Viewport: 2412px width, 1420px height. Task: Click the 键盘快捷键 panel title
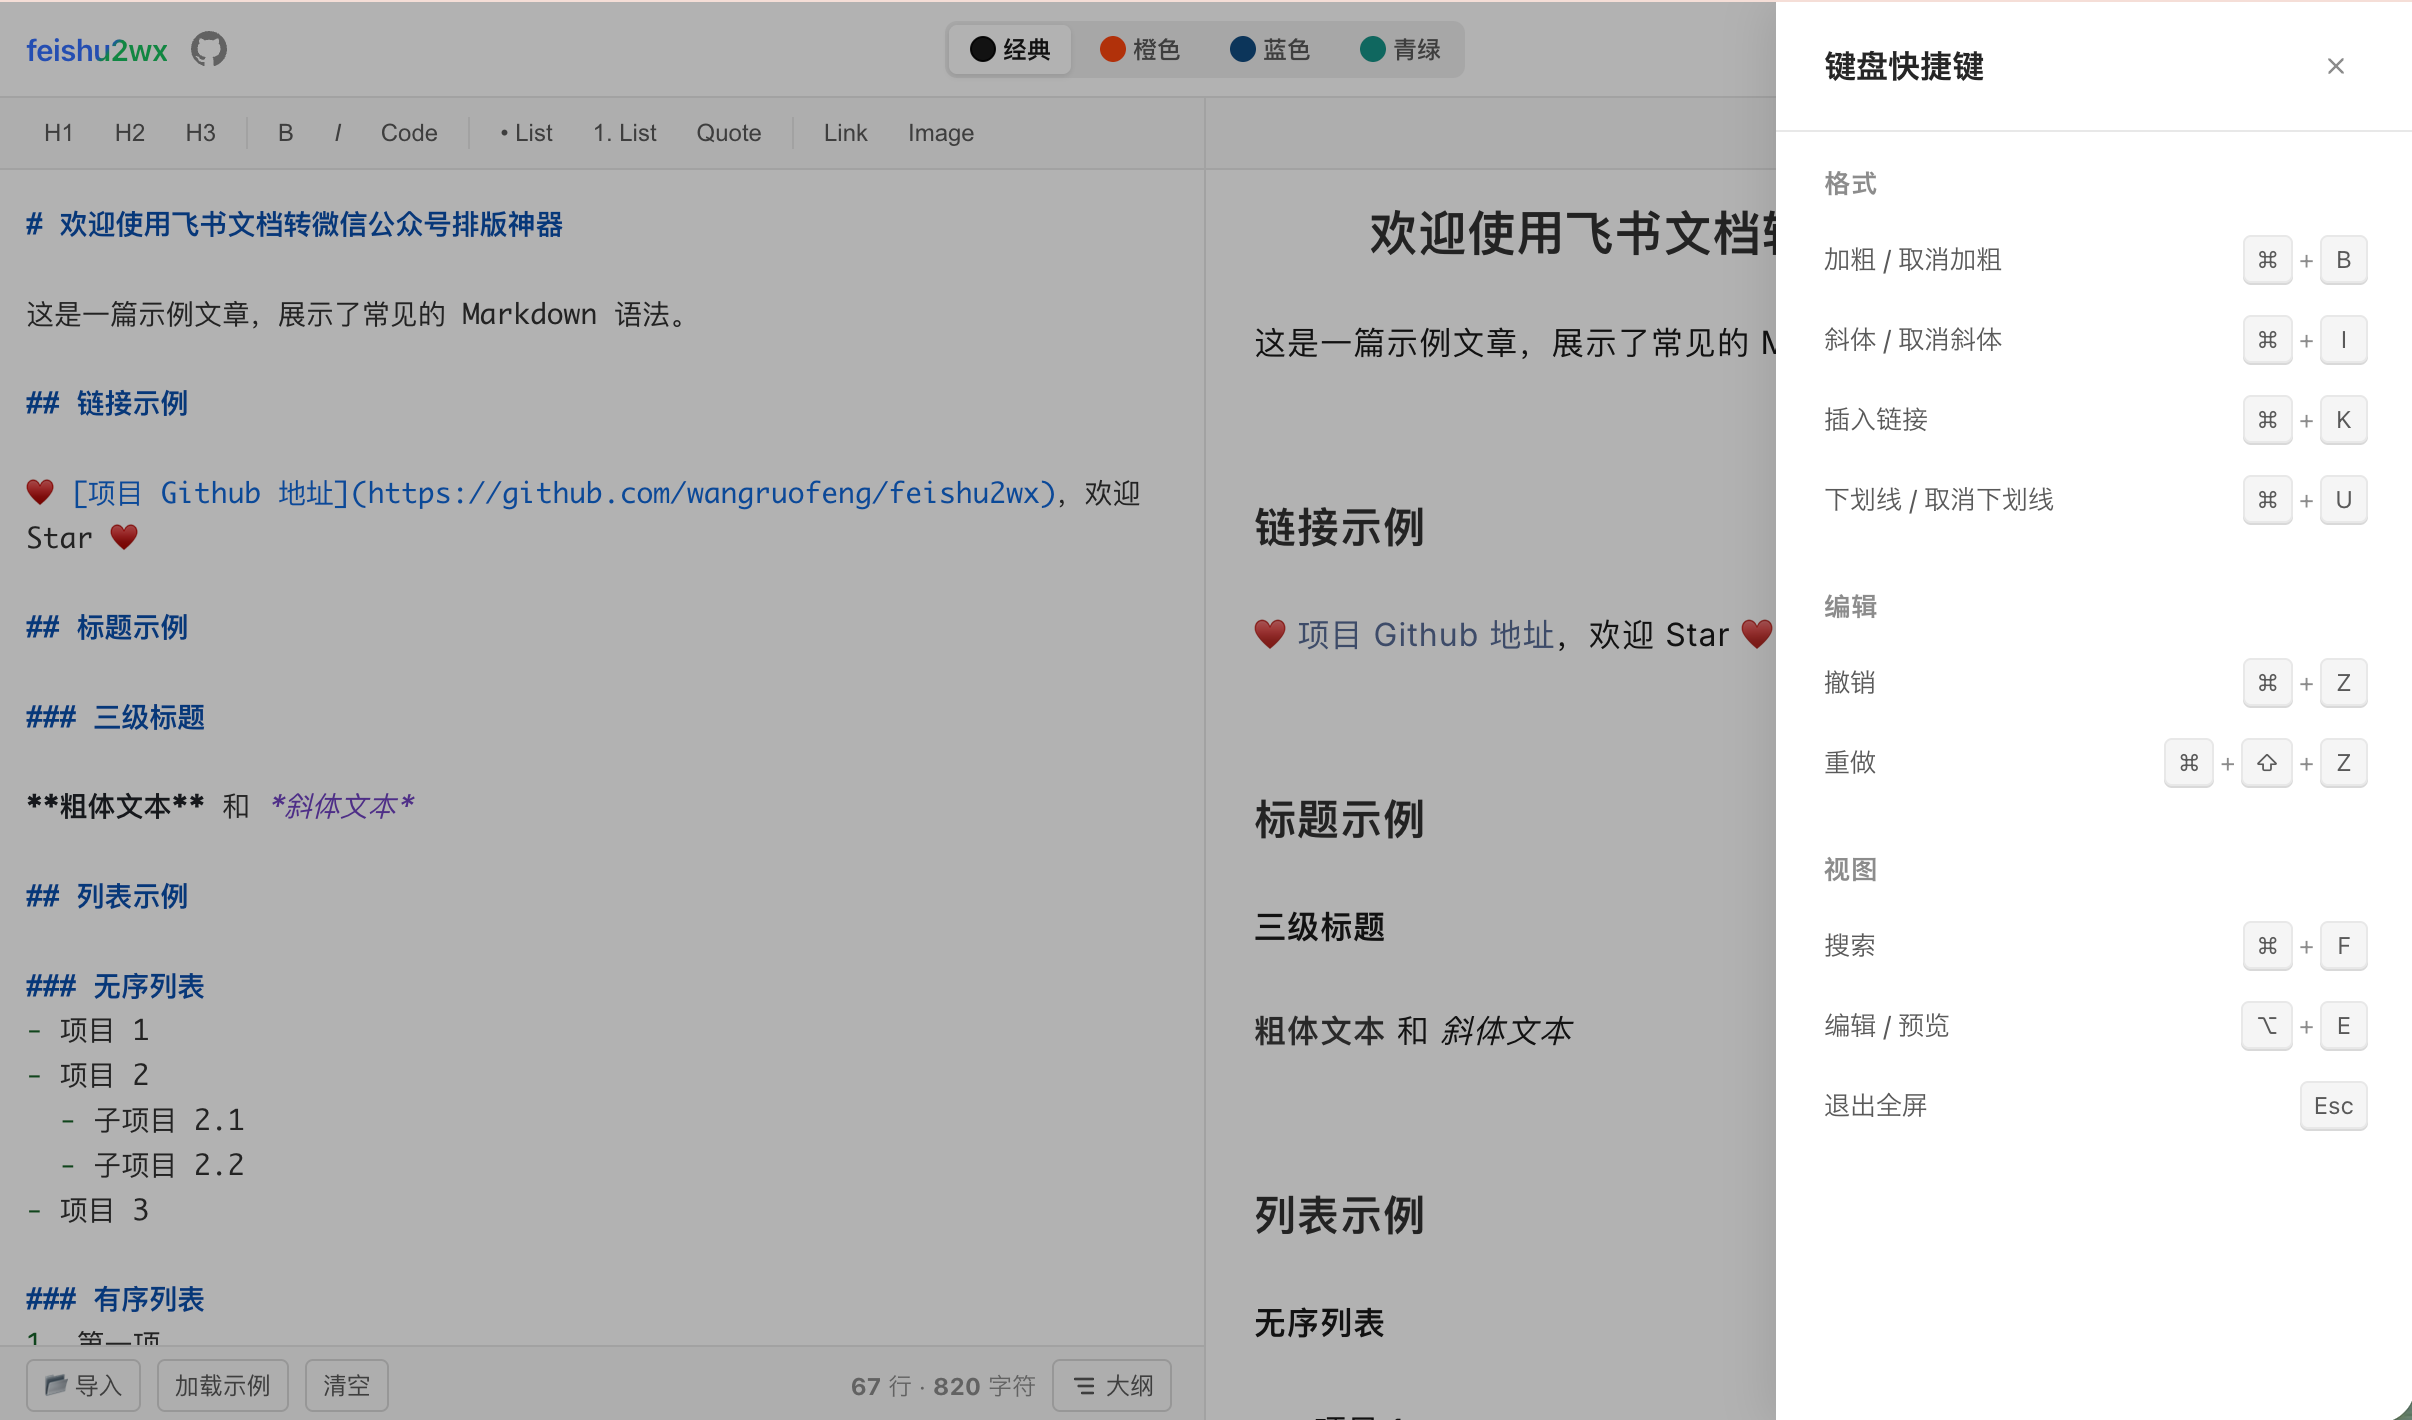tap(1904, 66)
